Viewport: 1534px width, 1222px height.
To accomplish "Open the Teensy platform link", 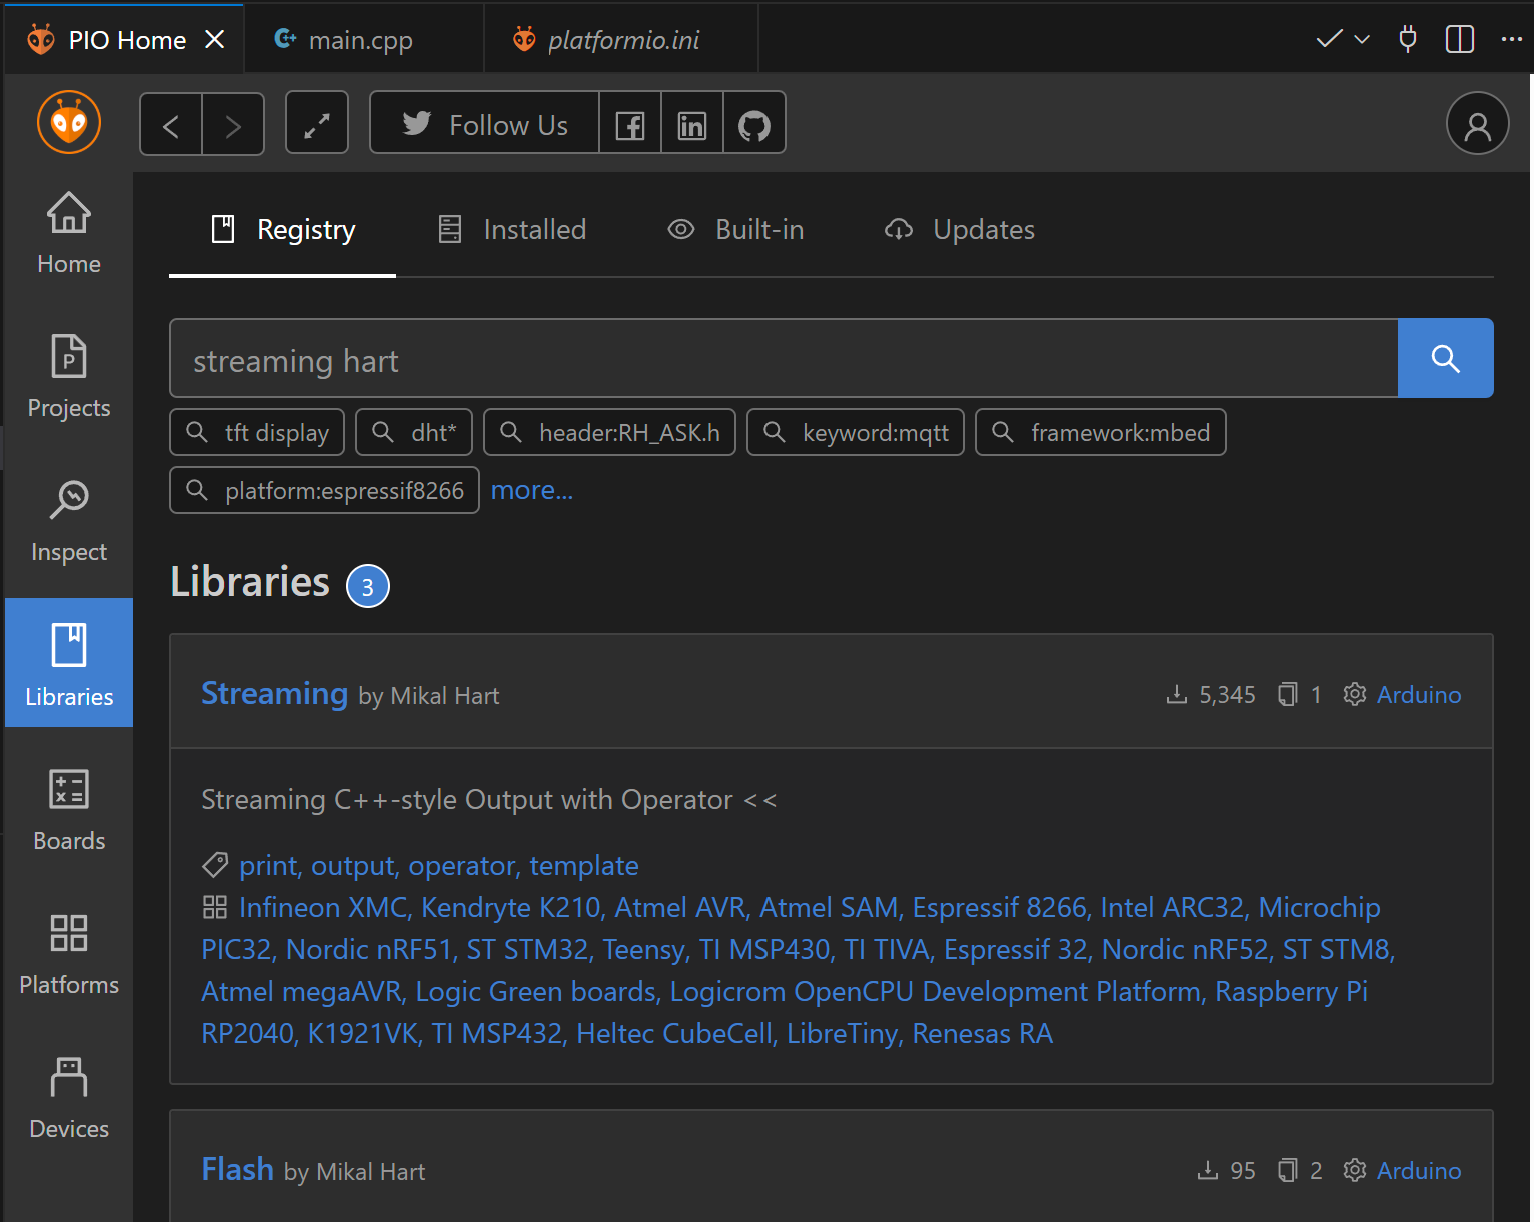I will pyautogui.click(x=643, y=950).
